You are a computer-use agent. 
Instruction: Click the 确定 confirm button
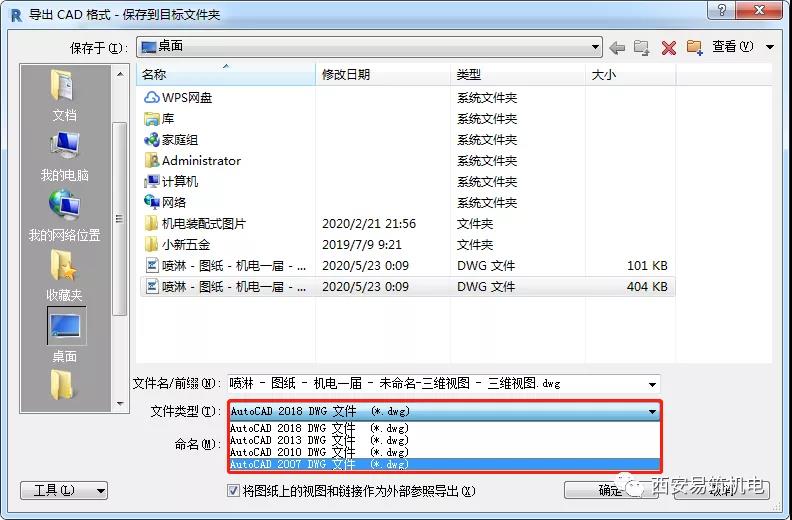pyautogui.click(x=610, y=490)
